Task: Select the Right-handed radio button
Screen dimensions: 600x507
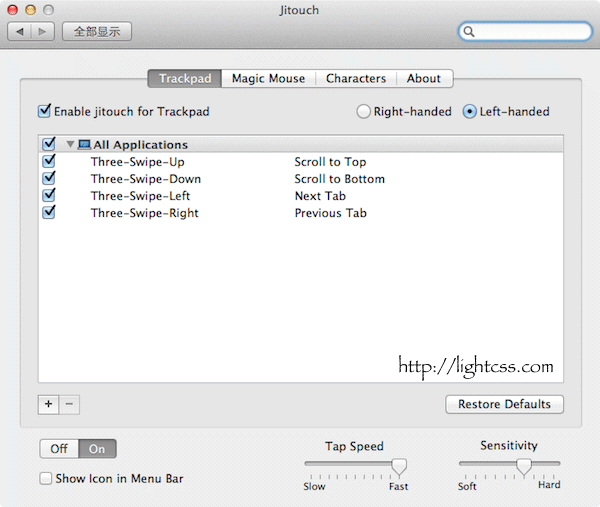Action: [x=364, y=112]
